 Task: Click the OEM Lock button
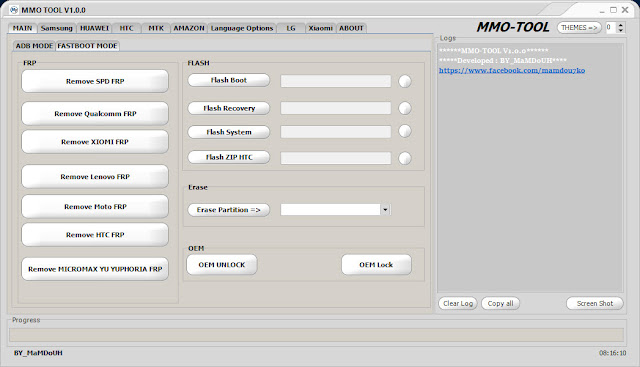click(x=376, y=265)
